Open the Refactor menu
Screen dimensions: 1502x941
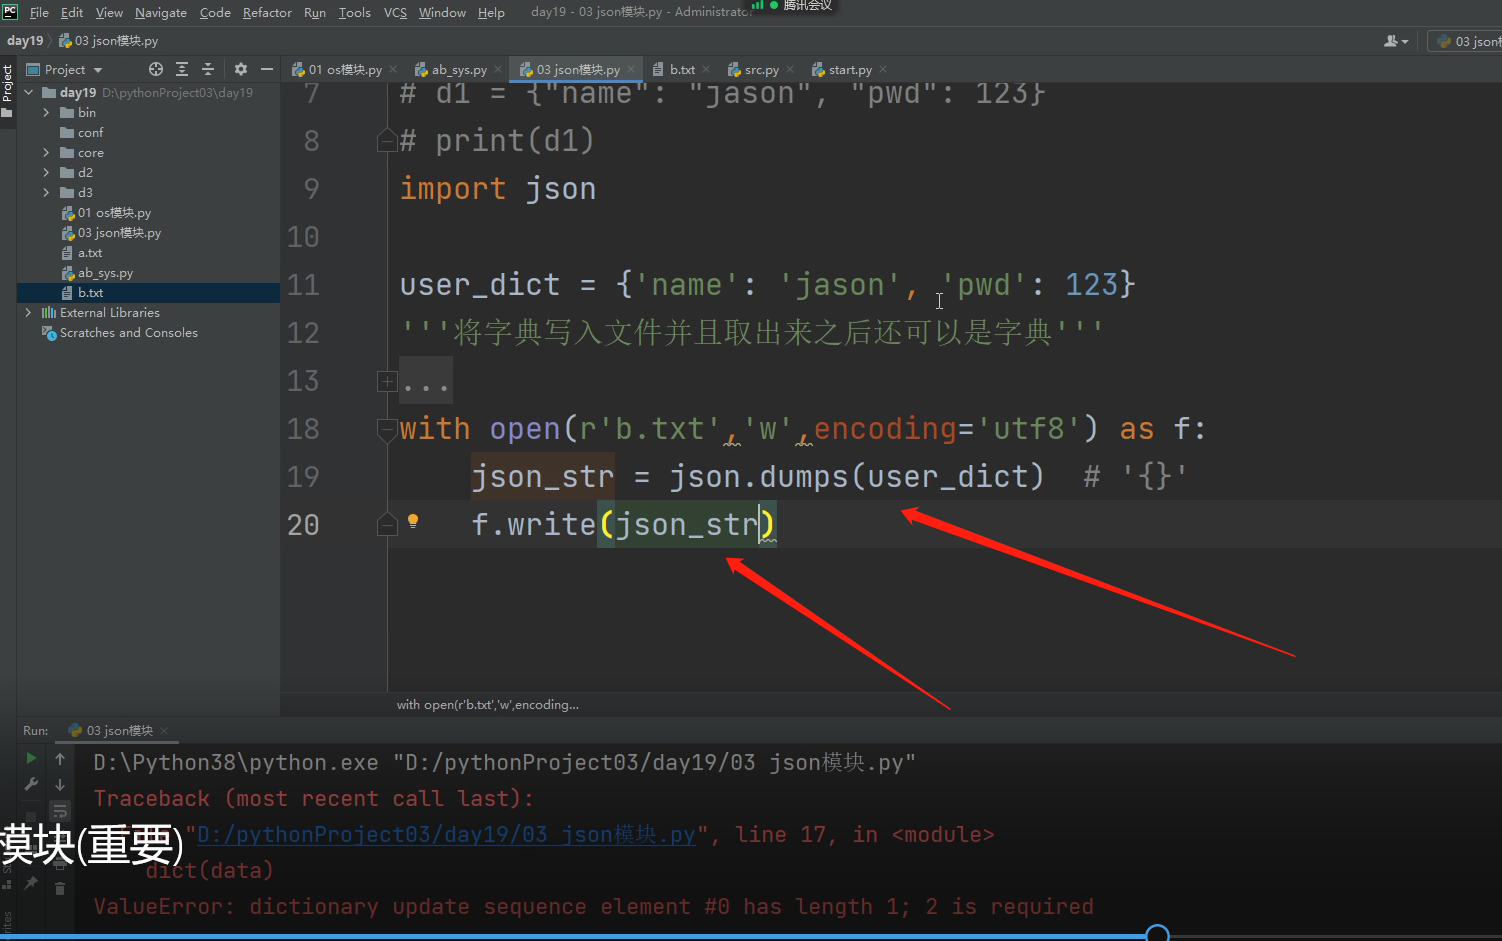pos(267,13)
